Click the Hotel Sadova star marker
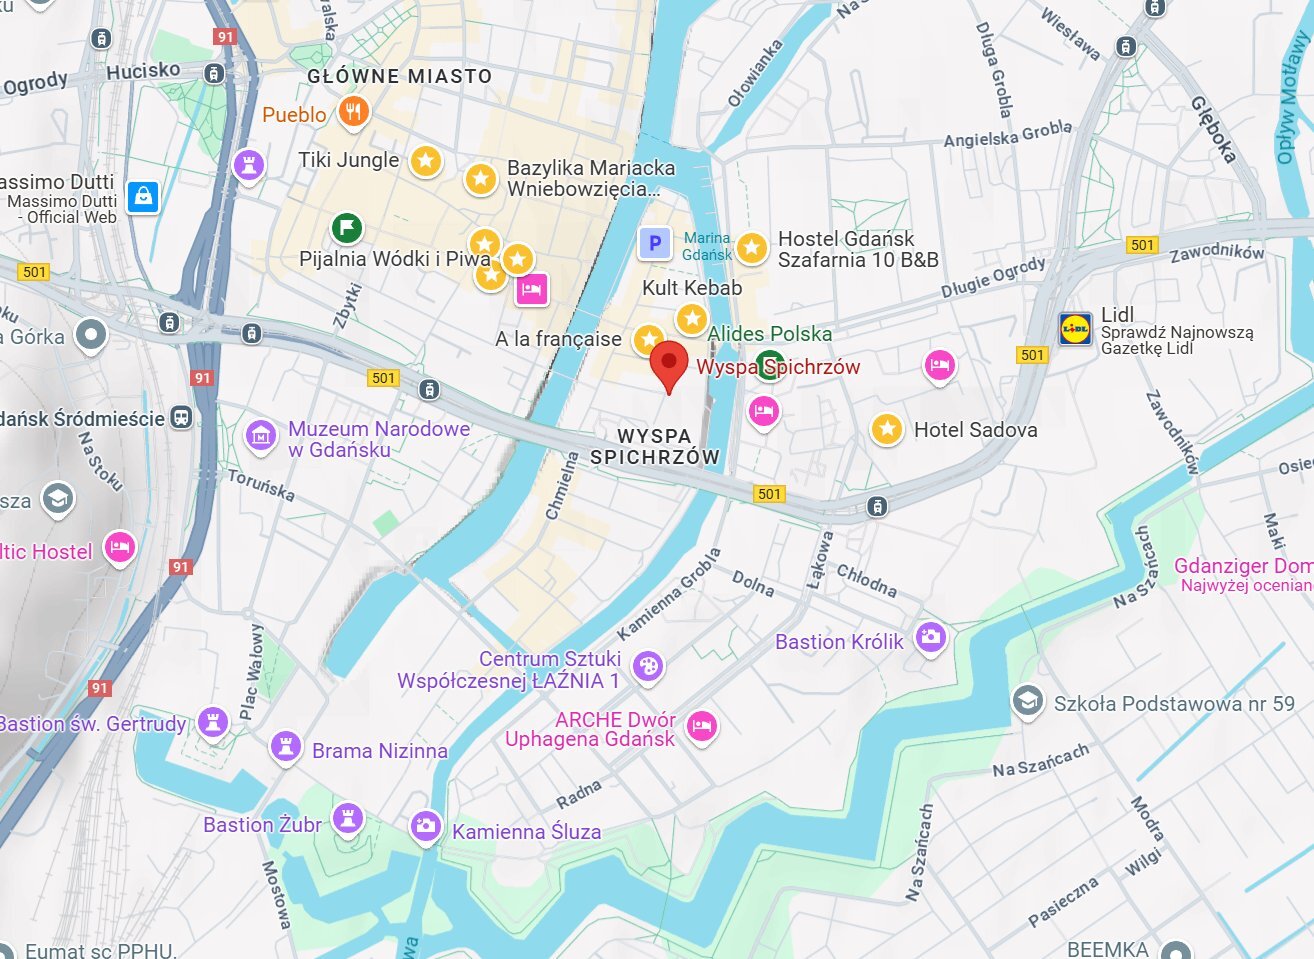The image size is (1314, 959). point(887,429)
